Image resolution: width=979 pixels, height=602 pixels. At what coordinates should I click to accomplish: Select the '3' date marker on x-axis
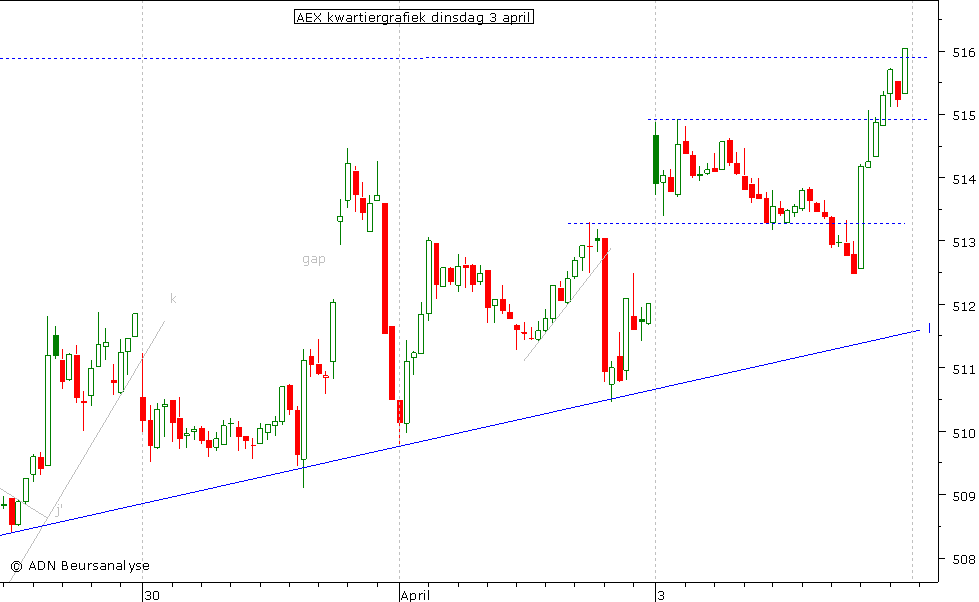[661, 595]
